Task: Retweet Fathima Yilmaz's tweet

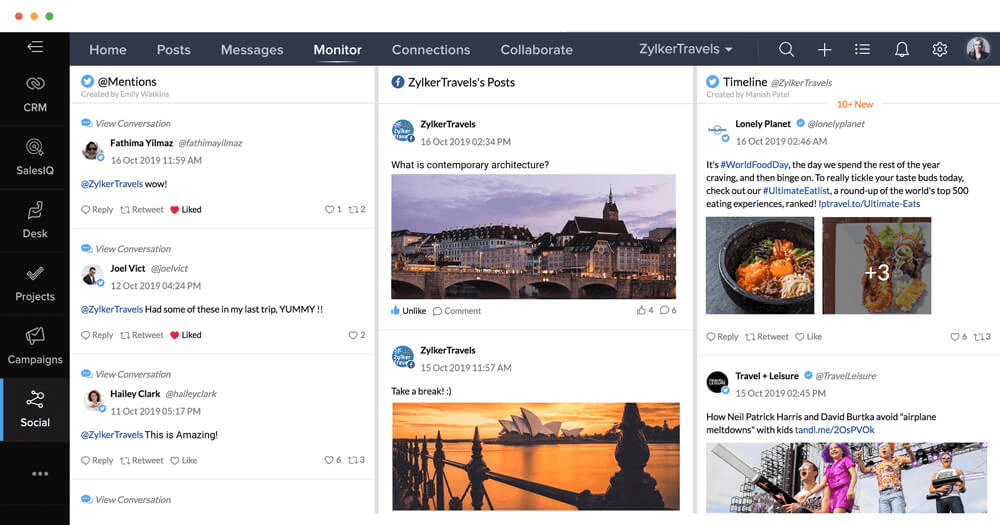Action: click(x=142, y=209)
